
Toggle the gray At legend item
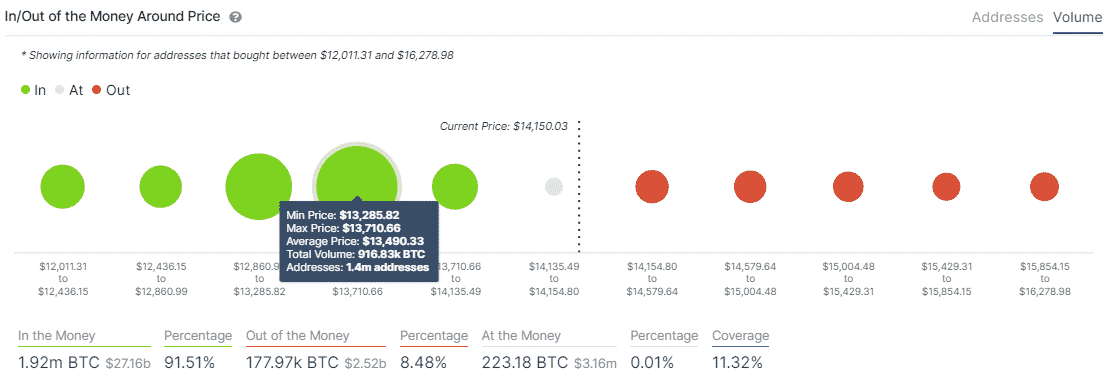(69, 90)
